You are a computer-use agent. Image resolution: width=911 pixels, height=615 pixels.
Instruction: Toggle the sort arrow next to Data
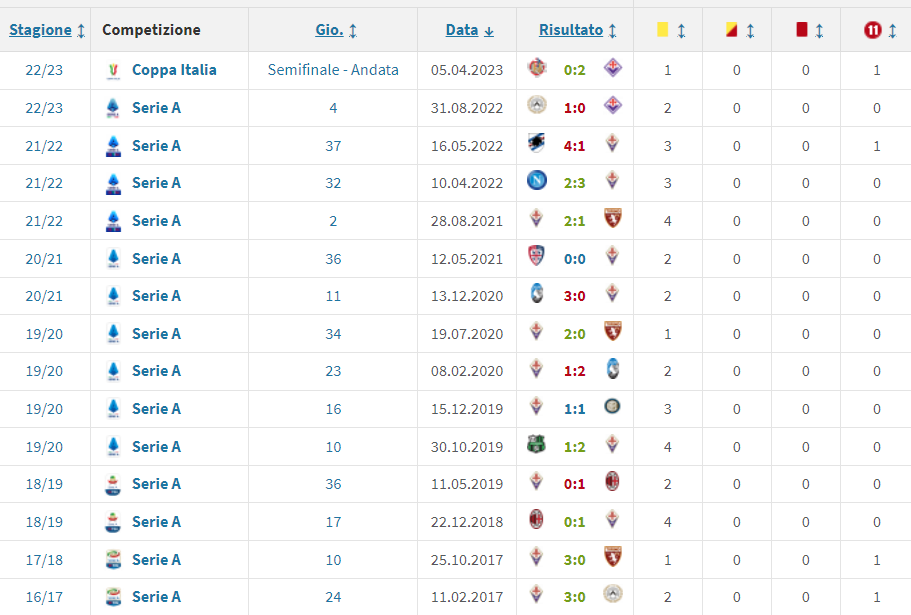point(489,31)
